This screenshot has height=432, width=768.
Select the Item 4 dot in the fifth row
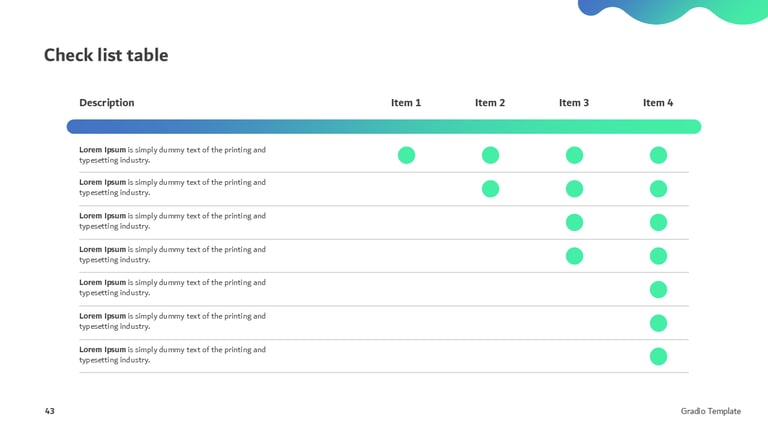click(658, 289)
